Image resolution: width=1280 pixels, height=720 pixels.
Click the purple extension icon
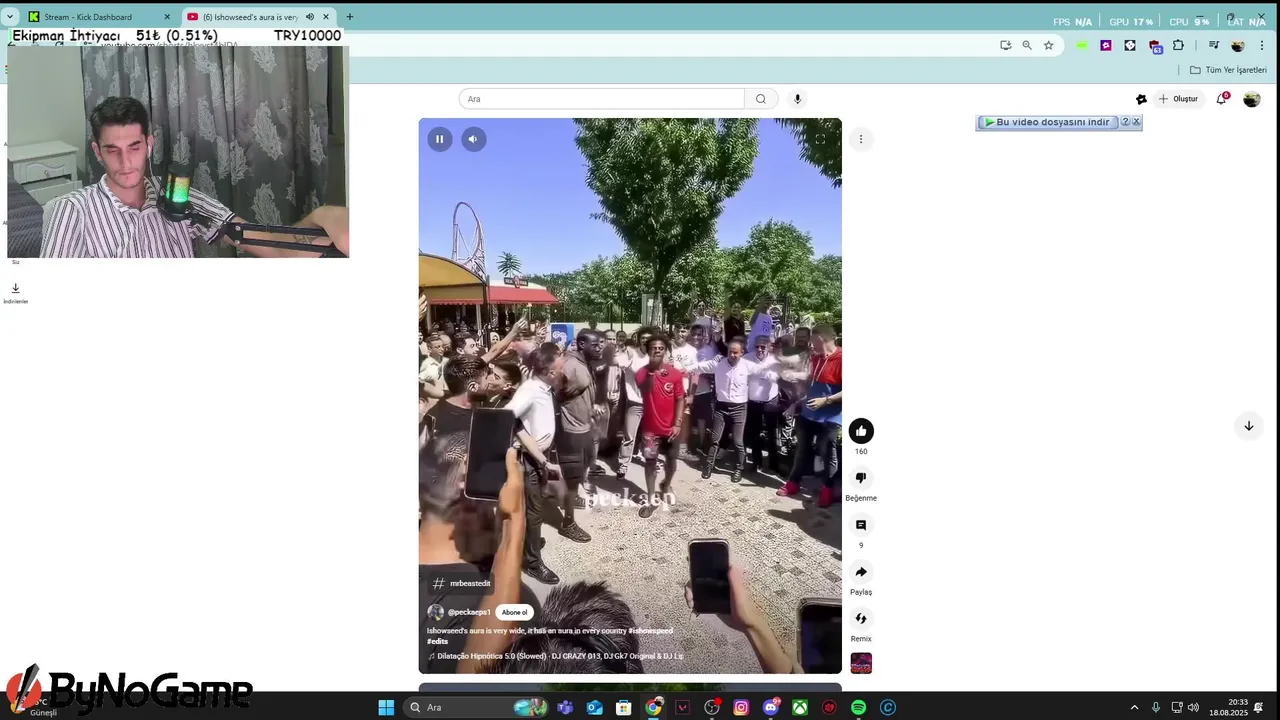pos(1106,45)
